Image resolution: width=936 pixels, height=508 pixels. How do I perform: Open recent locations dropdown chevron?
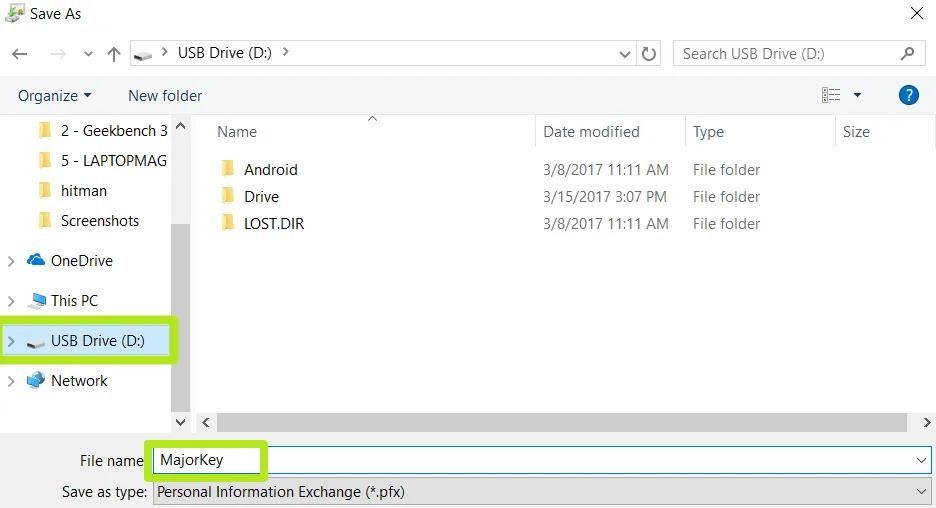click(x=88, y=54)
